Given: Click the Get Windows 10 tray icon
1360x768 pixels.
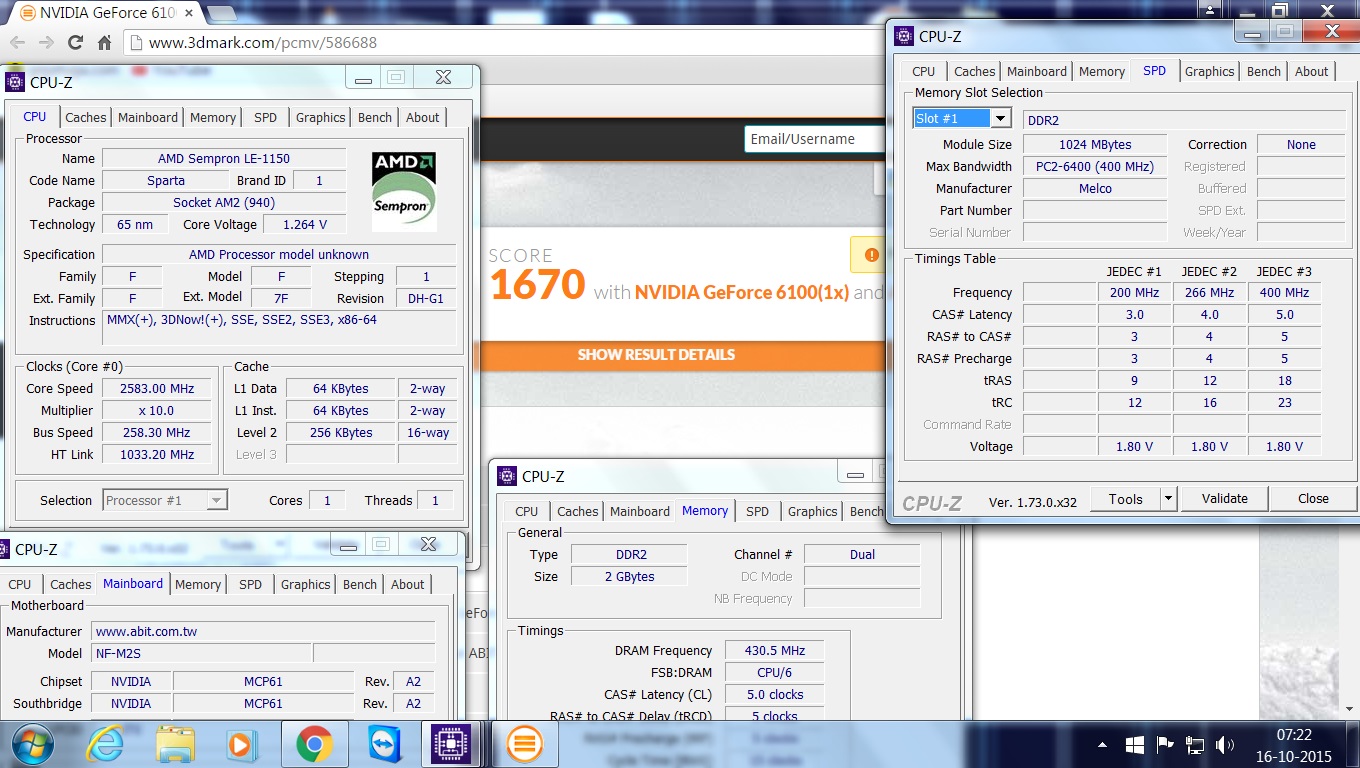Looking at the screenshot, I should (x=1134, y=745).
